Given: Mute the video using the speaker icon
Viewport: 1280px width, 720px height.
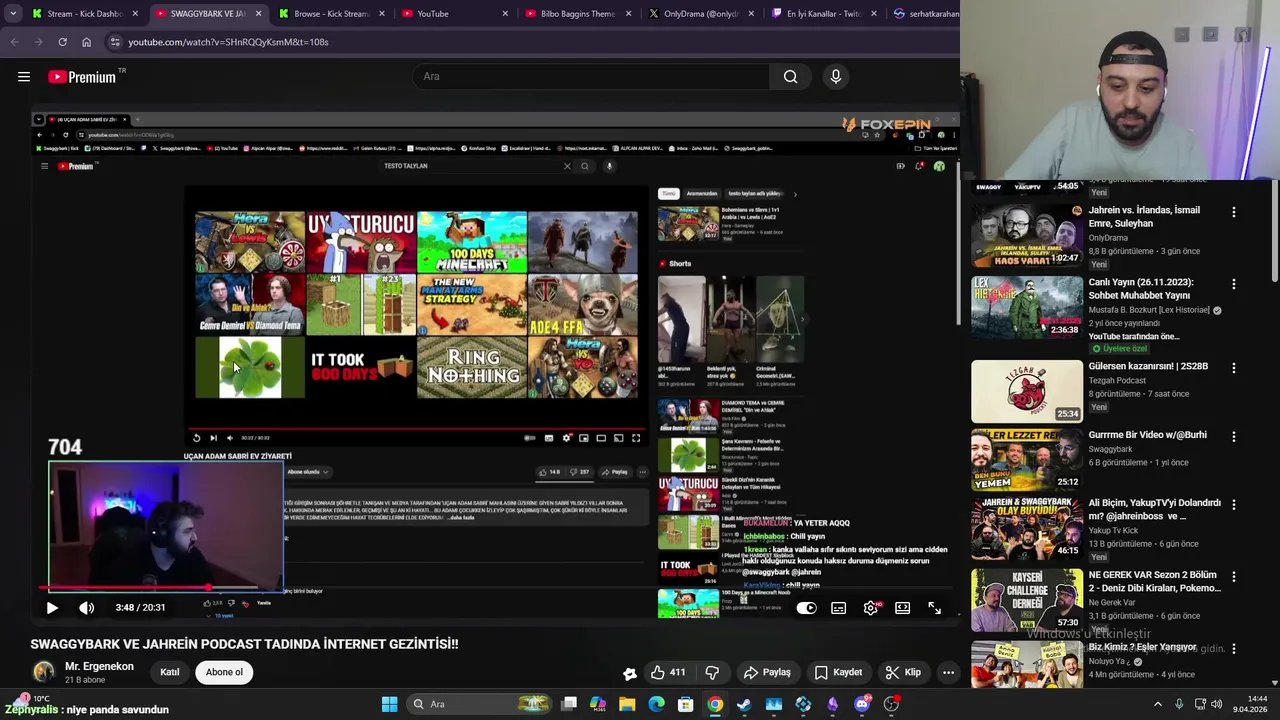Looking at the screenshot, I should click(87, 607).
